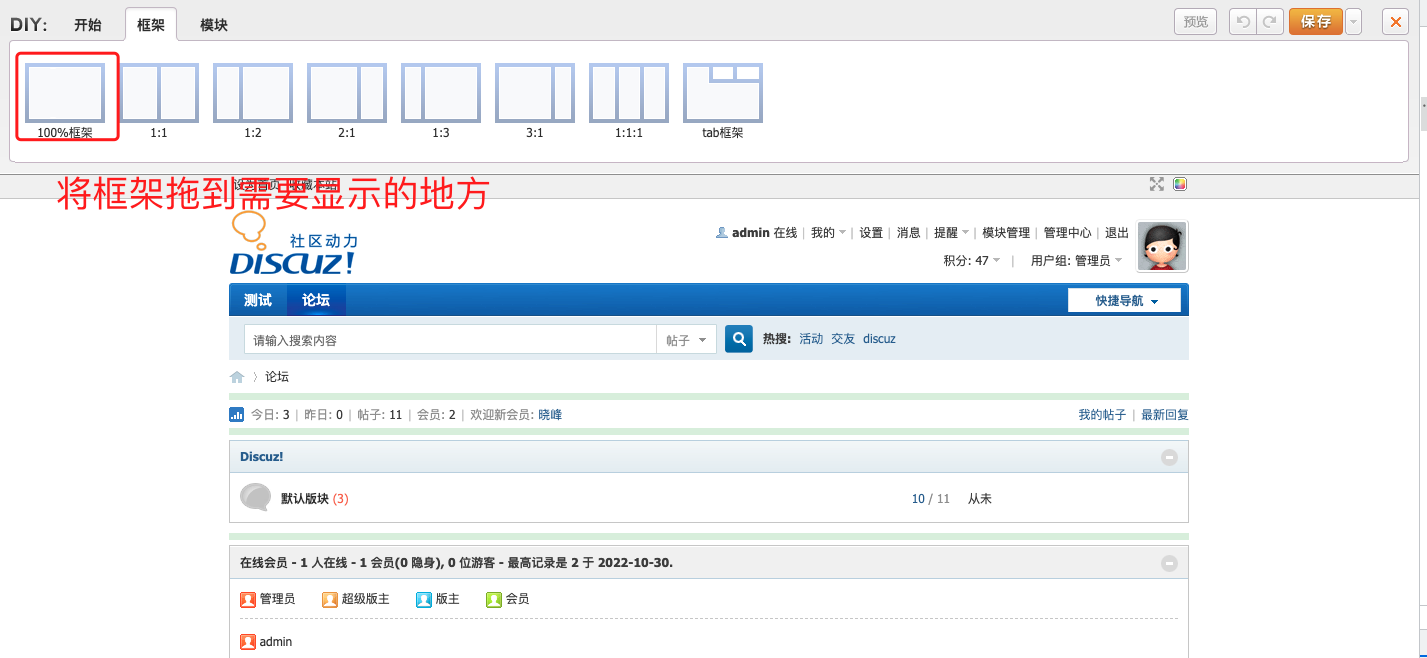Select the 100%框架 layout icon
This screenshot has width=1427, height=658.
click(65, 93)
